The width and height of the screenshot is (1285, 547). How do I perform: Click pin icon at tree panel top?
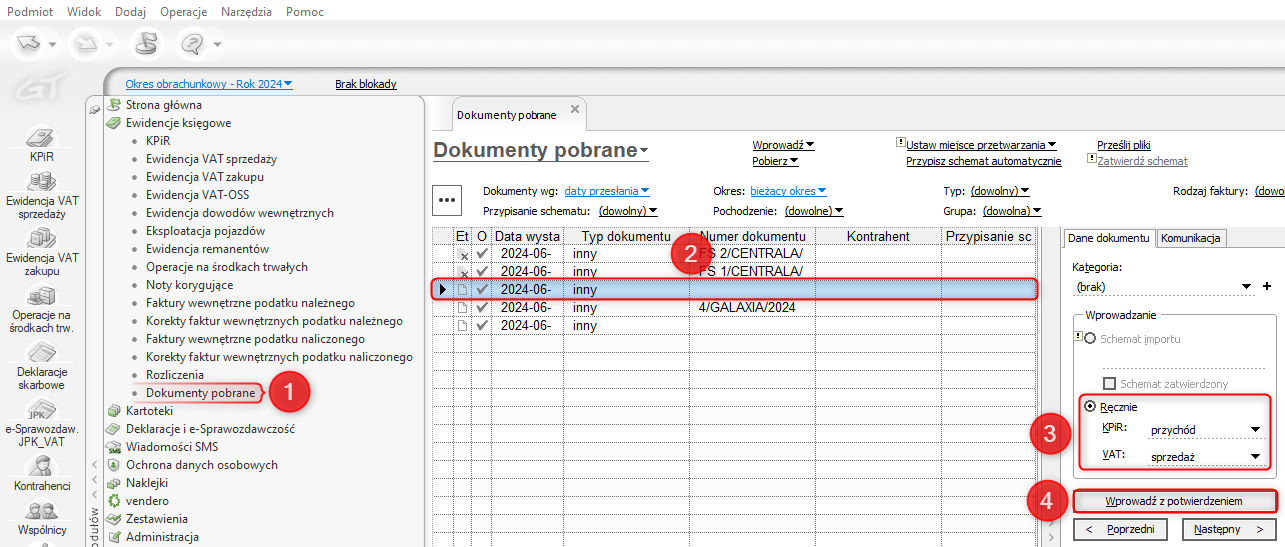click(x=94, y=108)
